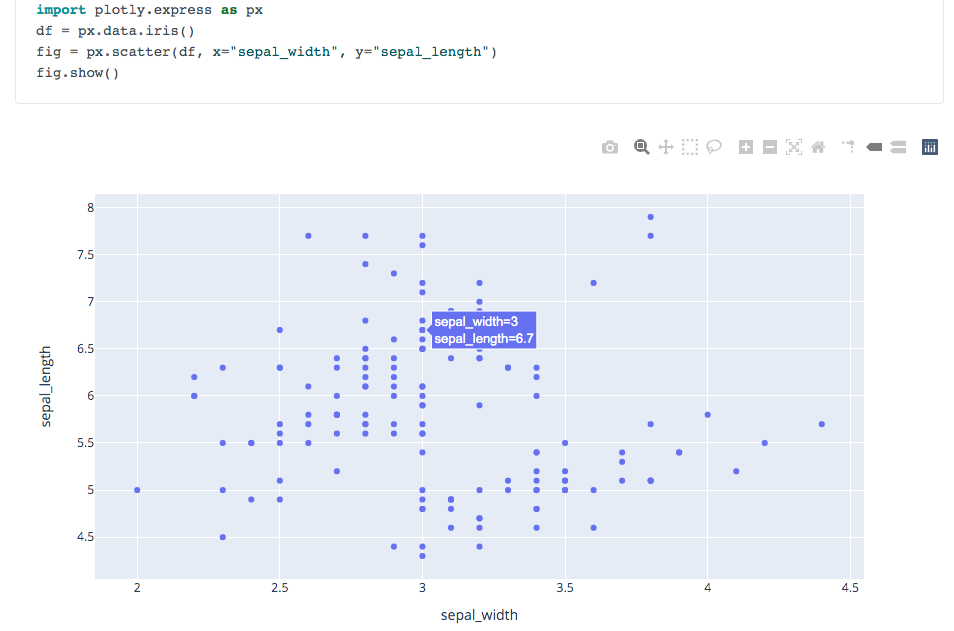This screenshot has height=631, width=954.
Task: Click the fig.show() line of code
Action: tap(80, 72)
